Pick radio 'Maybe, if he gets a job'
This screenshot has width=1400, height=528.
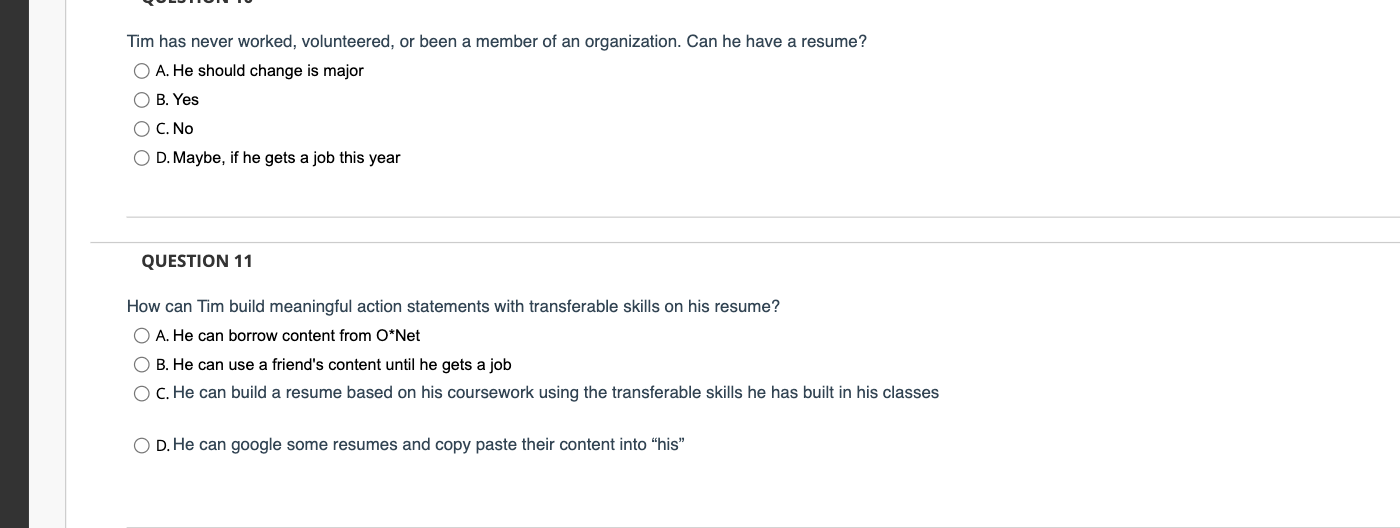(x=142, y=158)
